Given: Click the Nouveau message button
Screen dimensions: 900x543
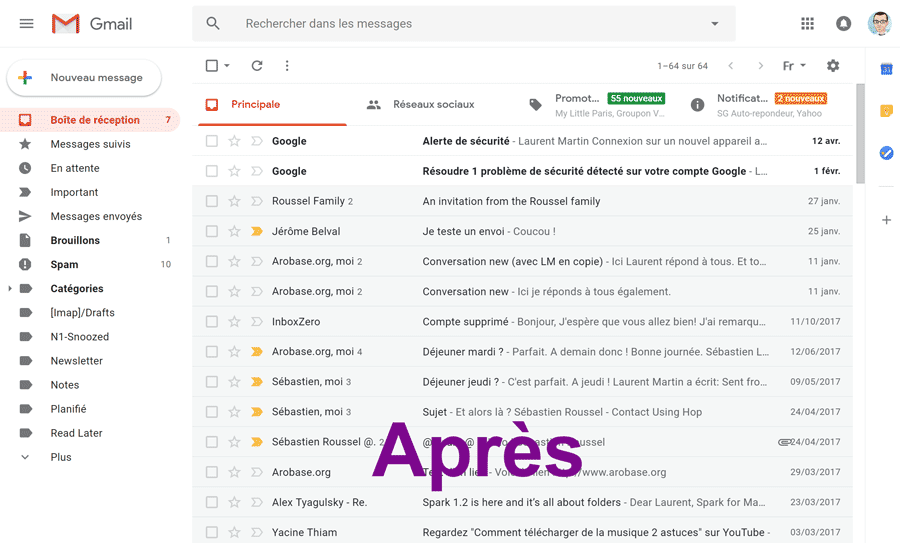Looking at the screenshot, I should [84, 78].
